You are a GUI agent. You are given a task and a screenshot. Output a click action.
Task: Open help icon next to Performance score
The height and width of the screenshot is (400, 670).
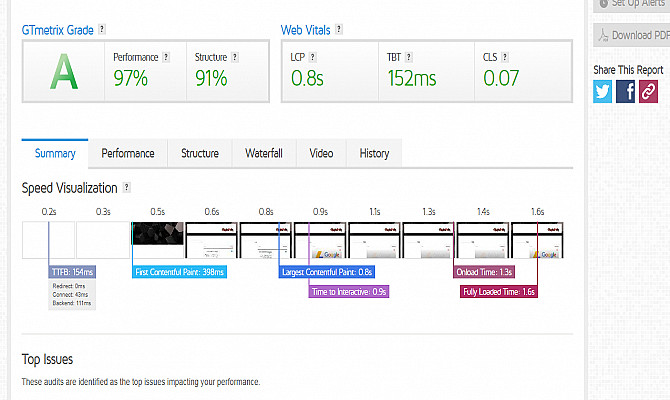point(166,57)
